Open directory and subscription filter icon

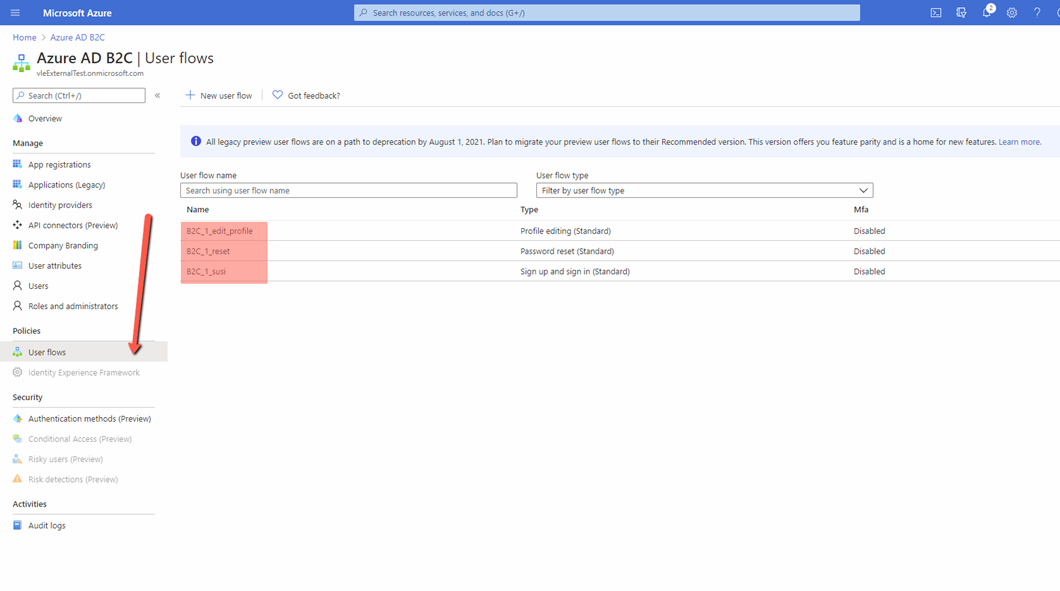pos(961,13)
